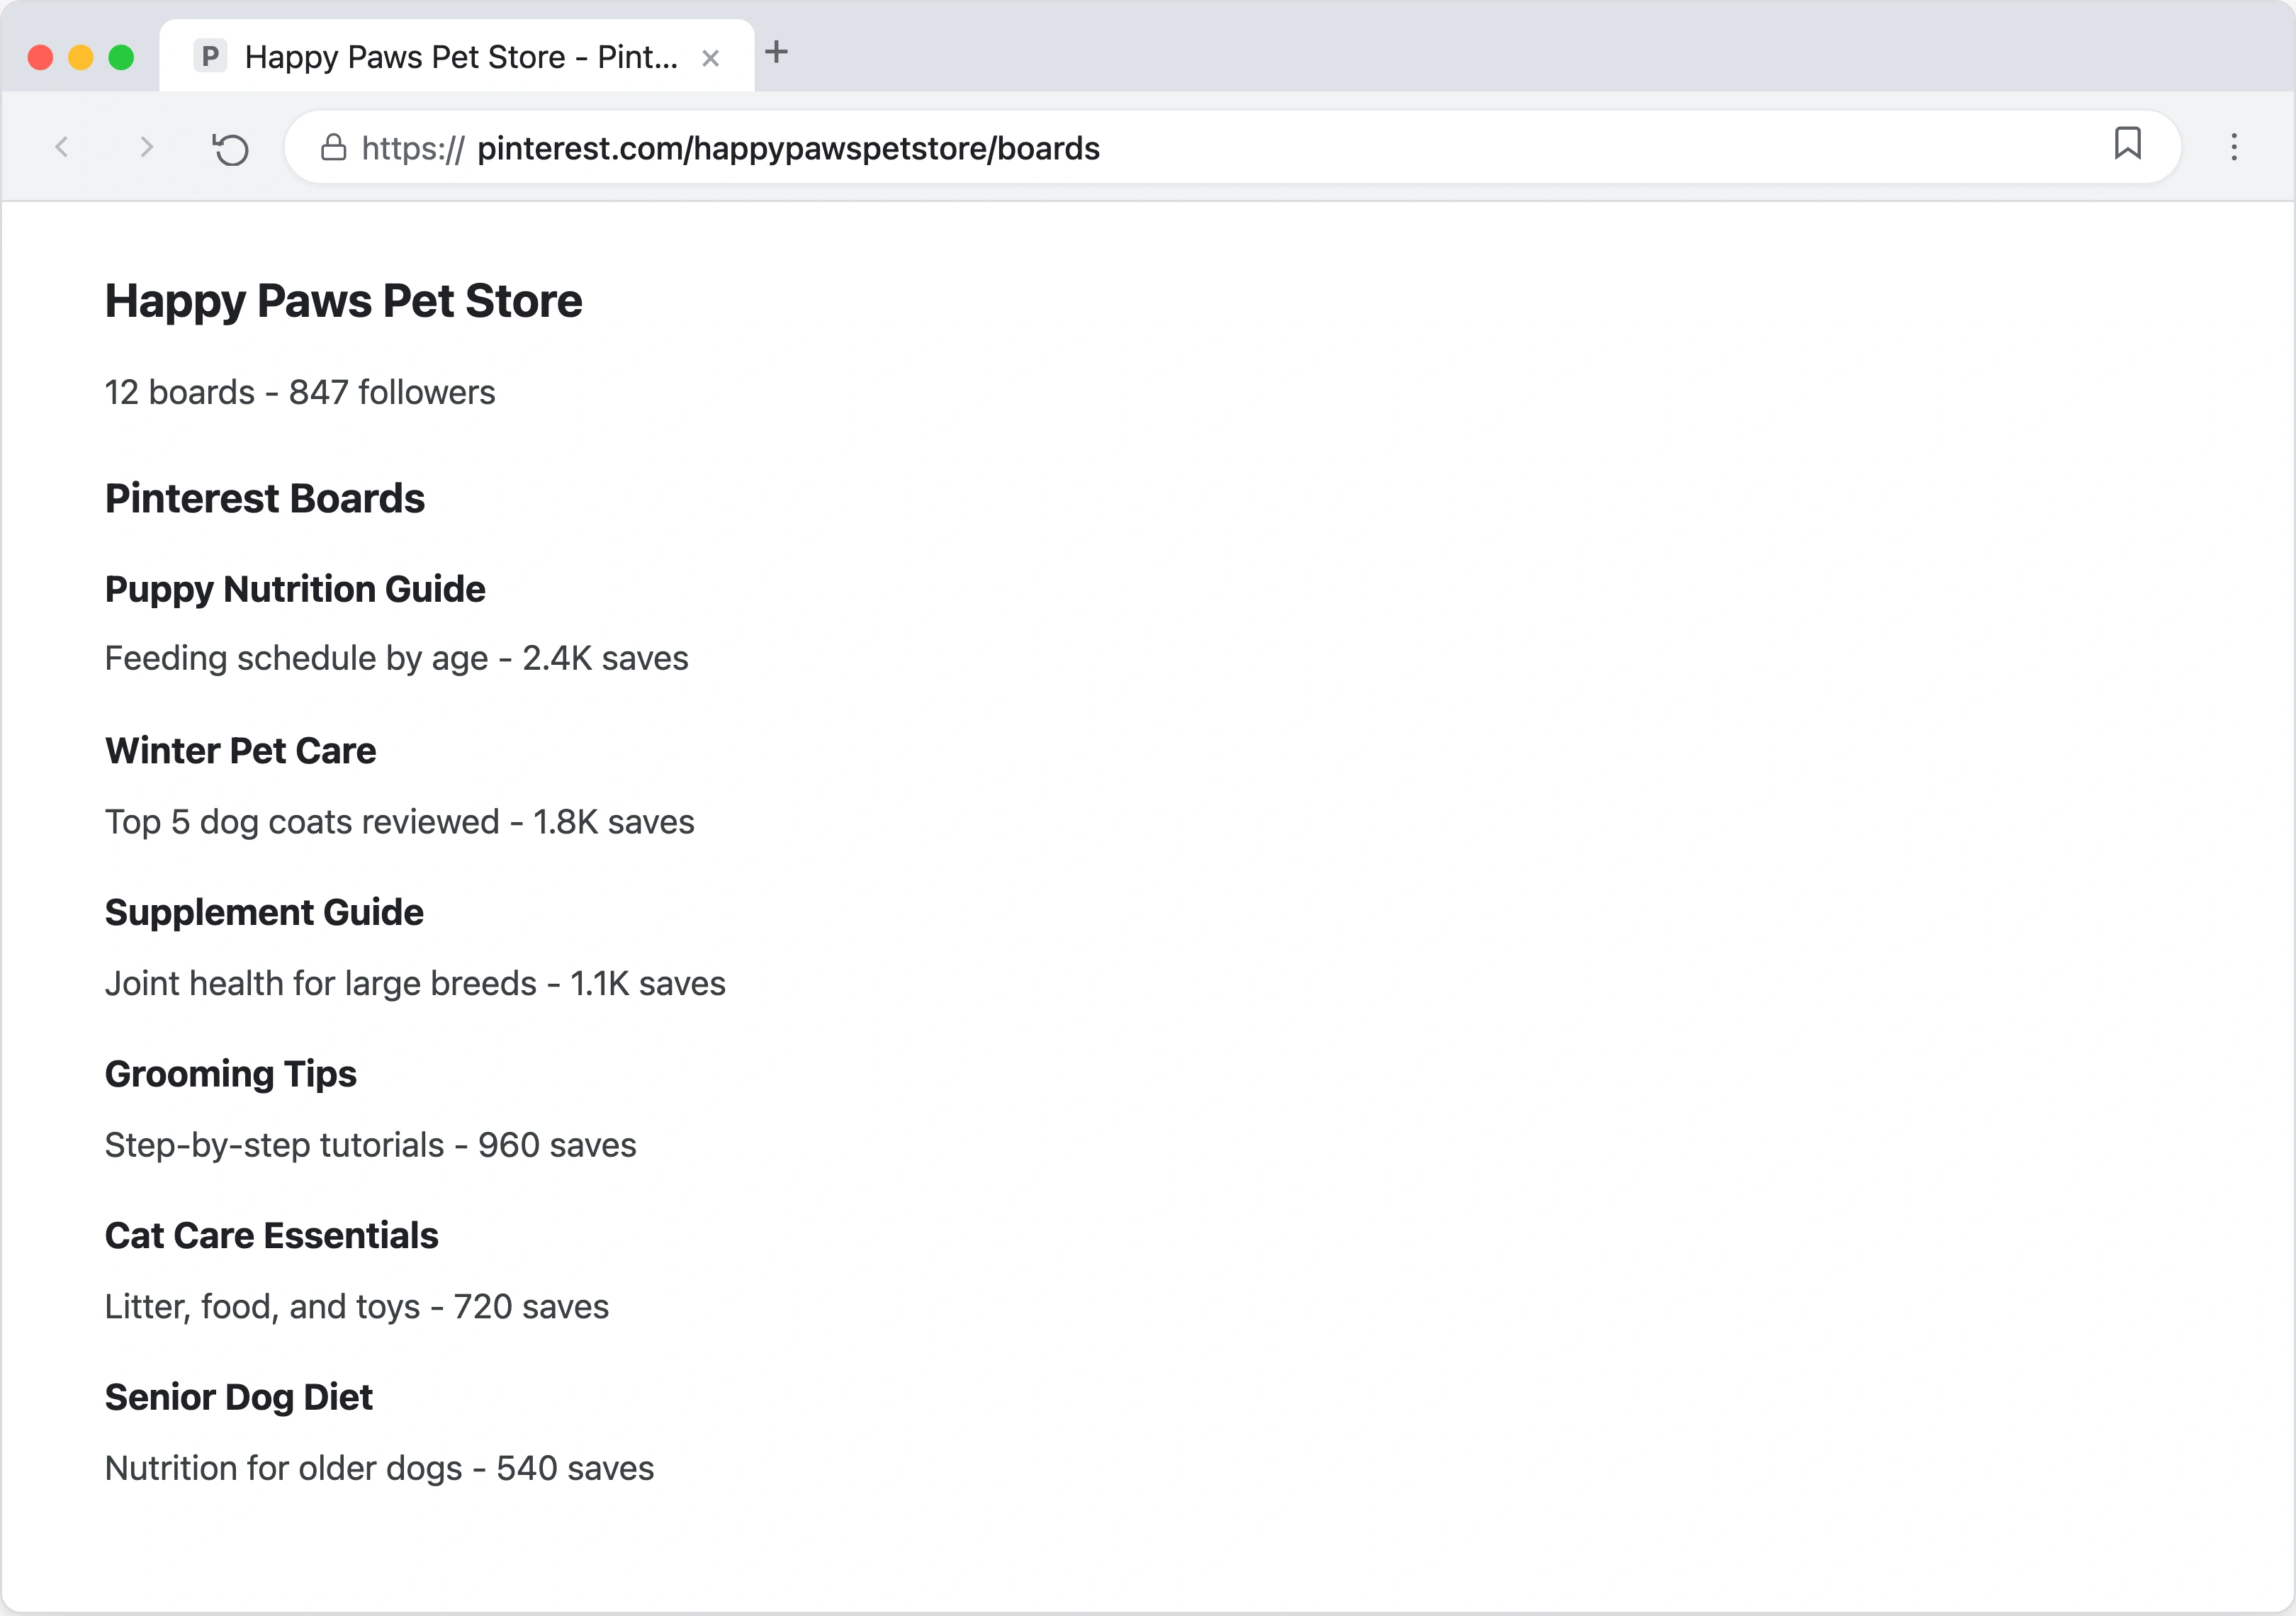Click the Pinterest favicon on the tab
2296x1616 pixels.
pyautogui.click(x=210, y=56)
